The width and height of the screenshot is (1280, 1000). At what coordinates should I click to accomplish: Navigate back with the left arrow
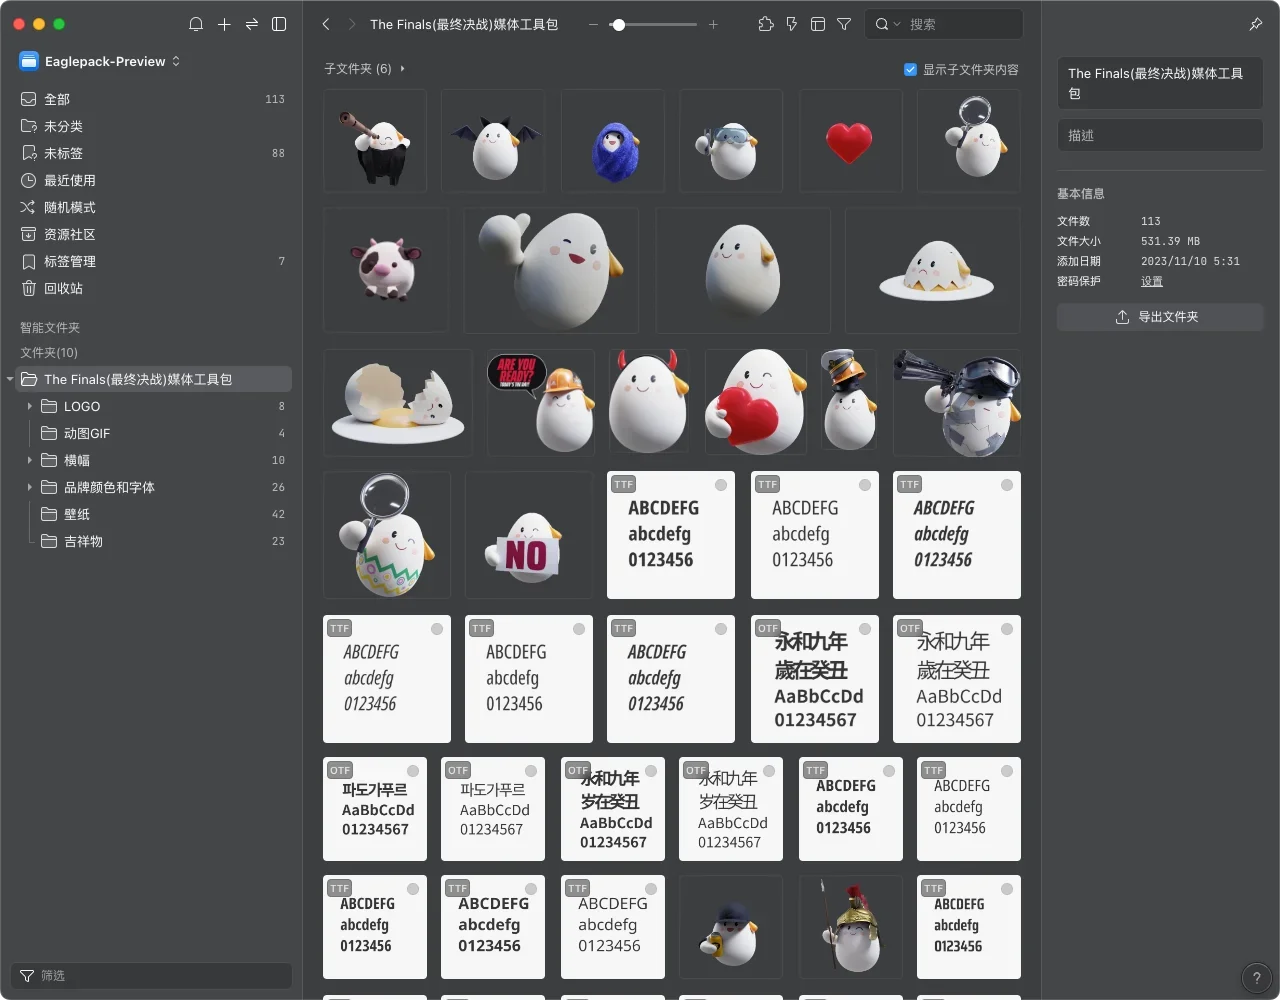[x=326, y=24]
